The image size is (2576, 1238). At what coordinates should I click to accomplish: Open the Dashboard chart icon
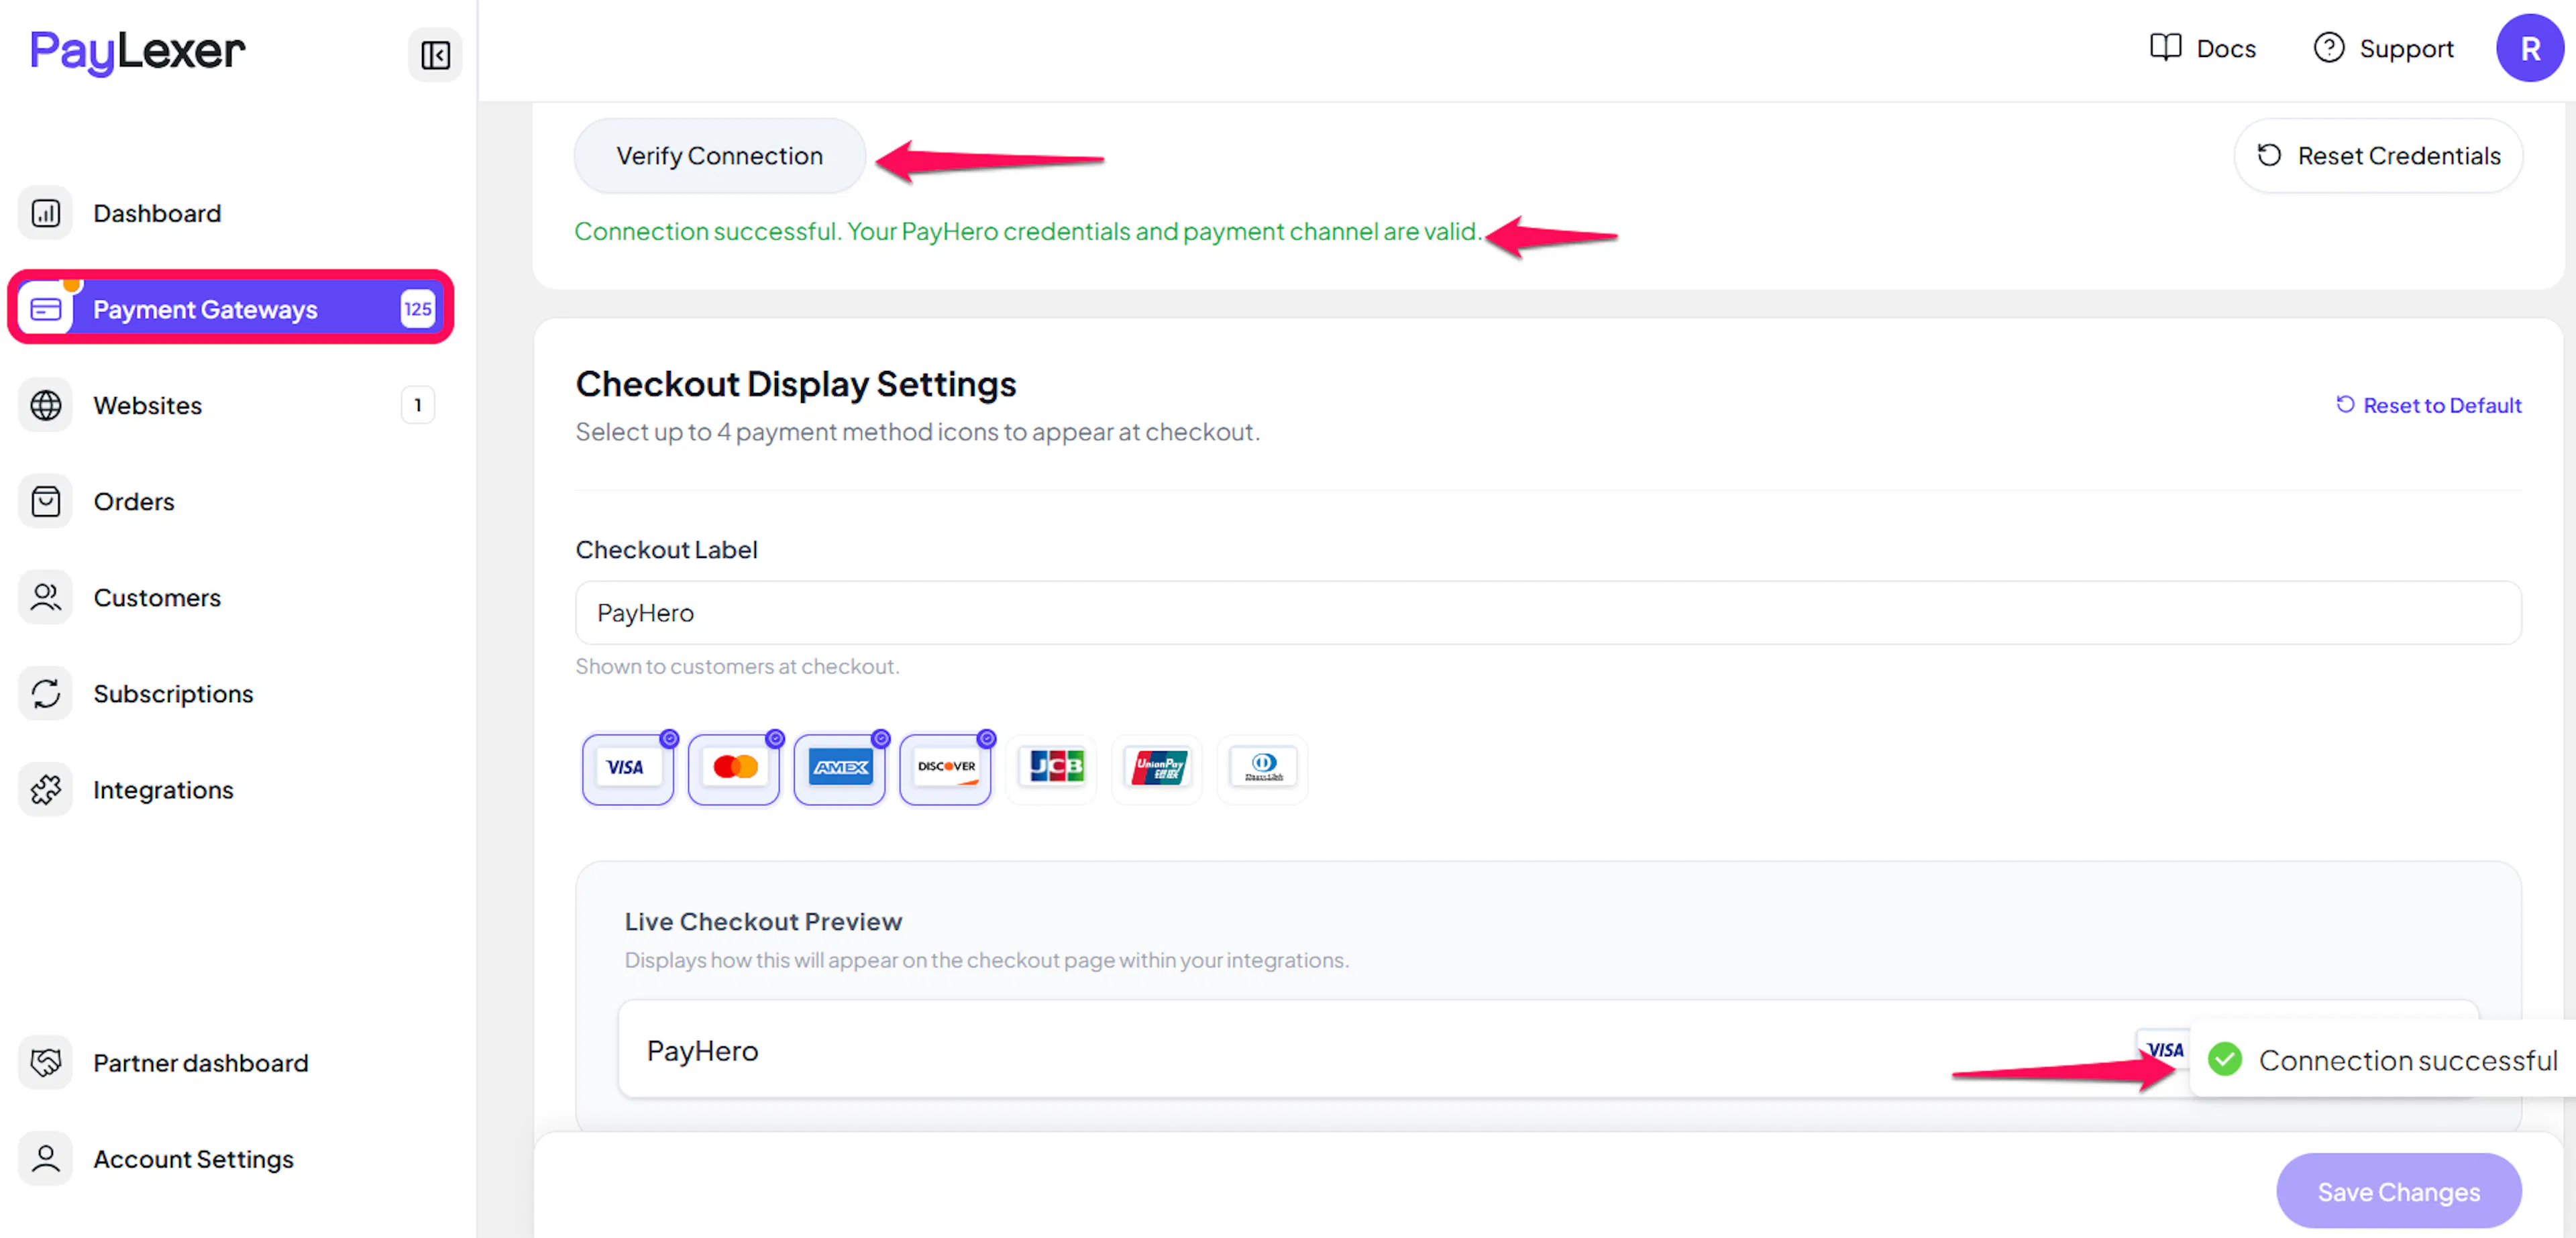[x=46, y=213]
